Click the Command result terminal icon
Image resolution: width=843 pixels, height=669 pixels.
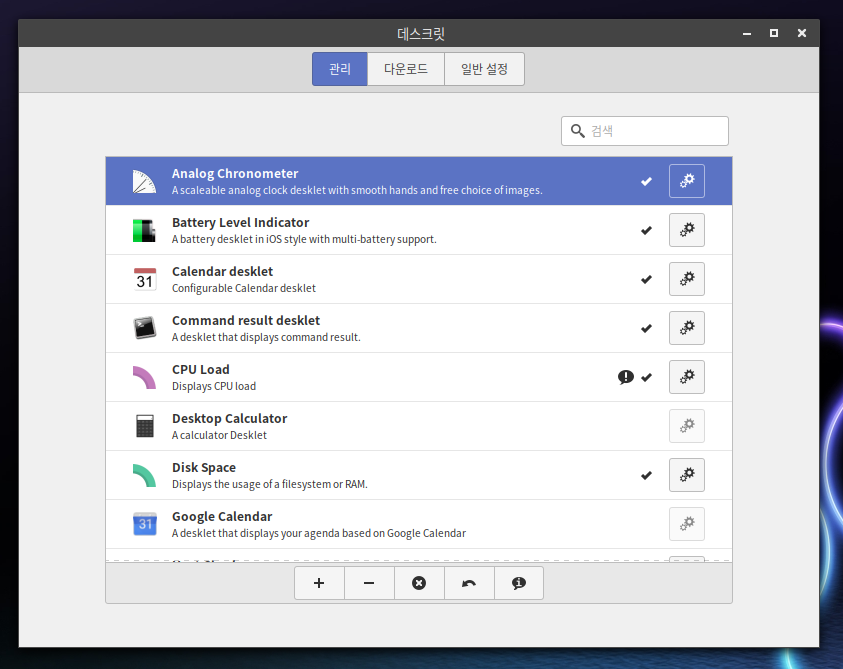click(x=145, y=328)
